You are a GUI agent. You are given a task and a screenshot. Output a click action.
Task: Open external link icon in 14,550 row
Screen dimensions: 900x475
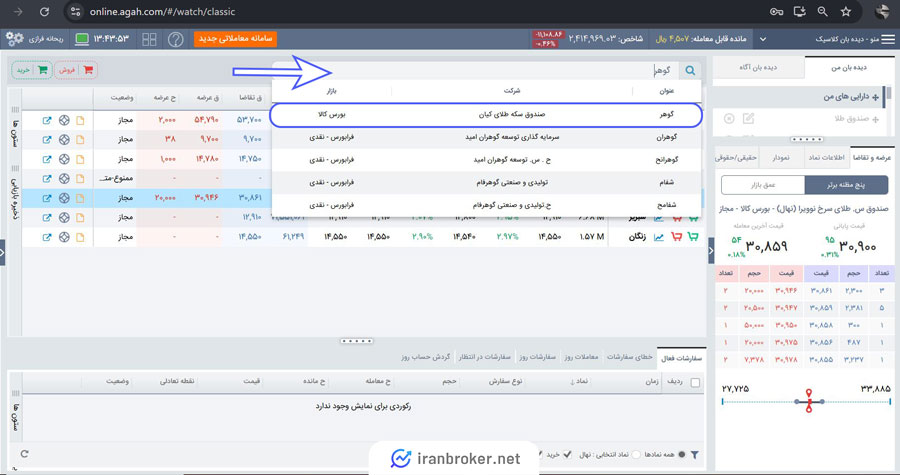(x=46, y=237)
